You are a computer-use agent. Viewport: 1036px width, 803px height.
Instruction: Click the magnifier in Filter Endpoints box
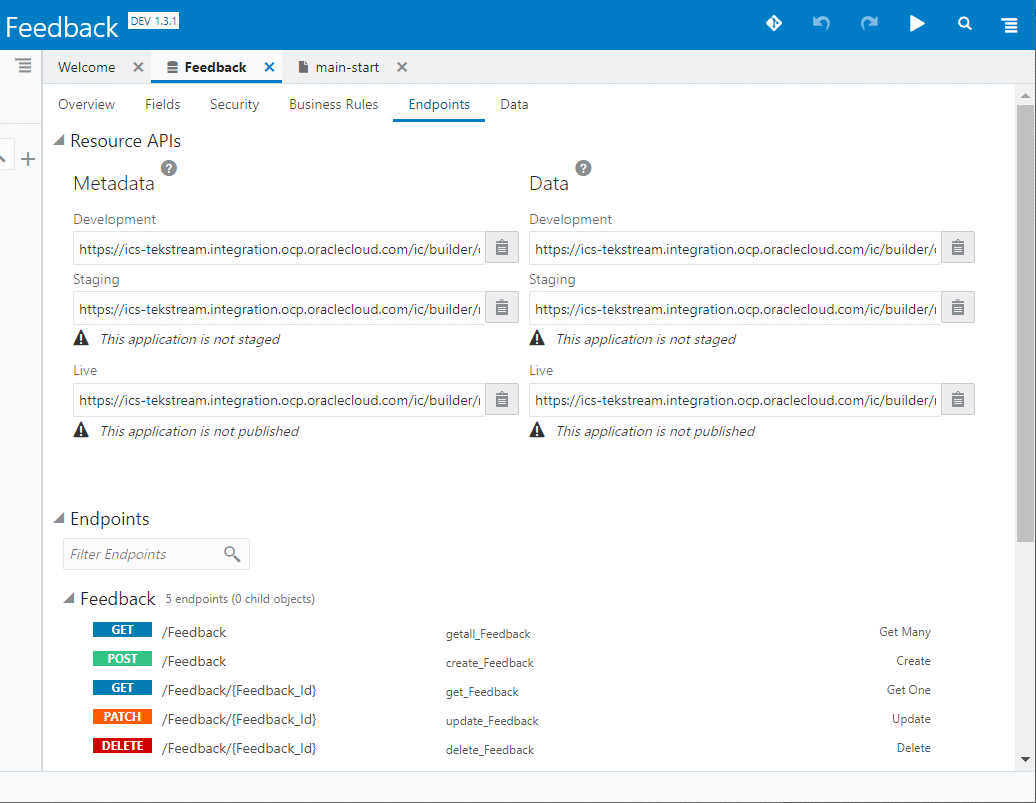[x=232, y=554]
